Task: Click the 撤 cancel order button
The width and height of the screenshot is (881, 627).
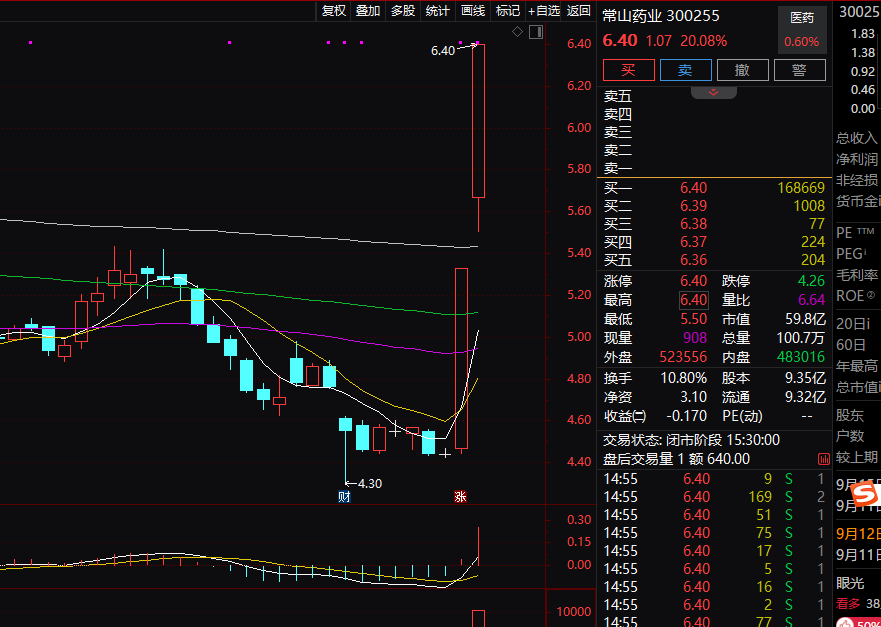Action: [x=743, y=70]
